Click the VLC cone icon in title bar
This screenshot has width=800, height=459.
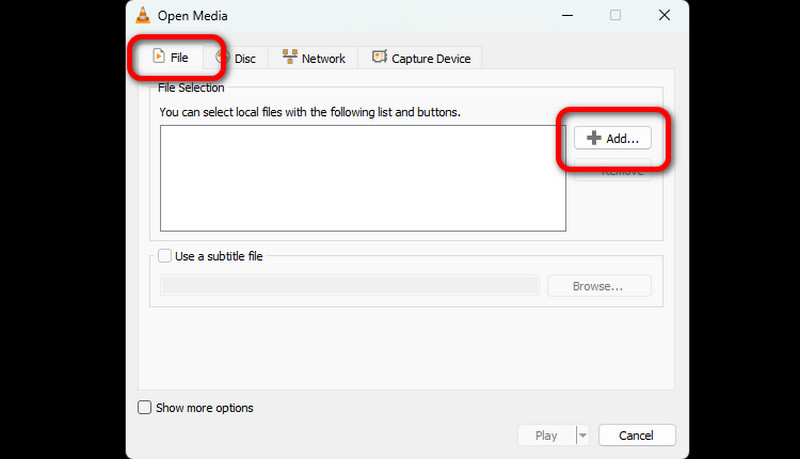click(145, 15)
